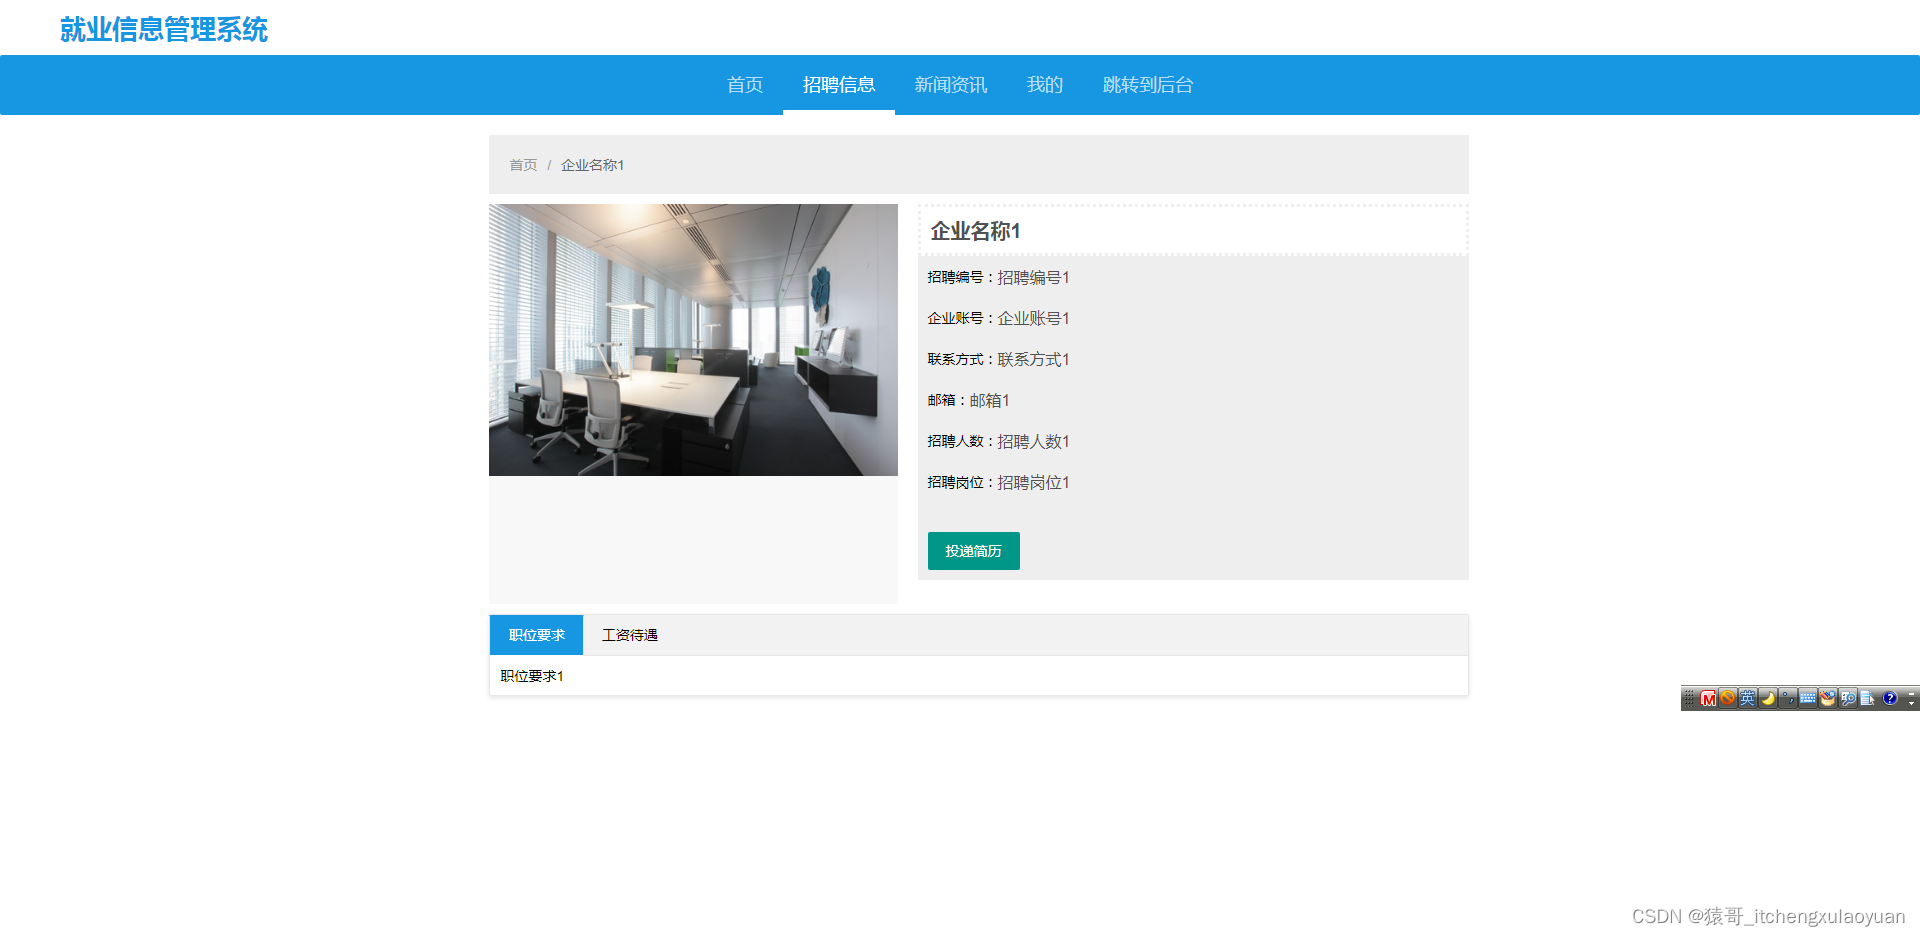Click 跳转到后台 in the navigation bar
The height and width of the screenshot is (936, 1920).
(1148, 85)
